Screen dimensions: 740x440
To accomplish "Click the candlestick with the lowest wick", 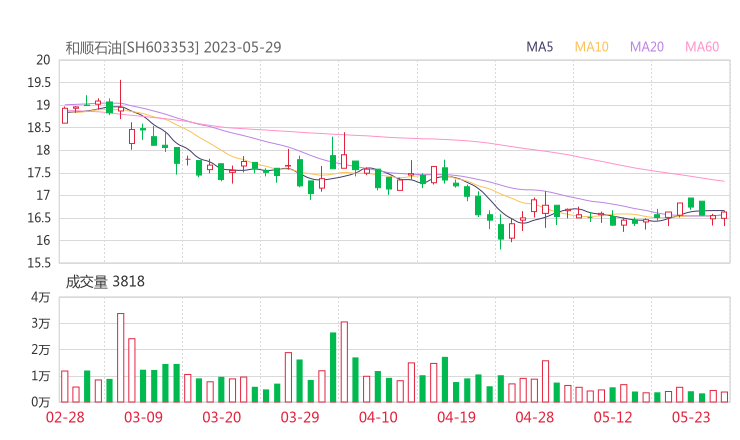I will (x=501, y=231).
